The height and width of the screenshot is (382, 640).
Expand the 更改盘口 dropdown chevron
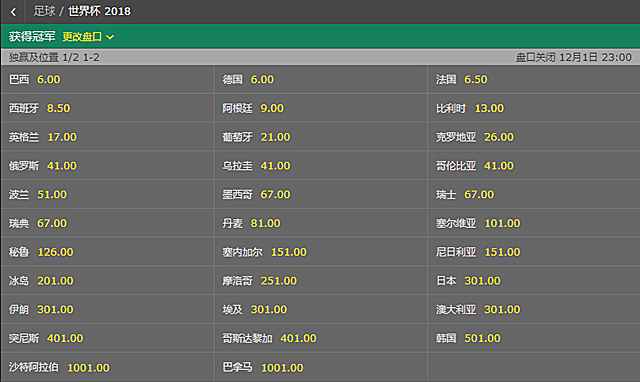click(x=110, y=37)
